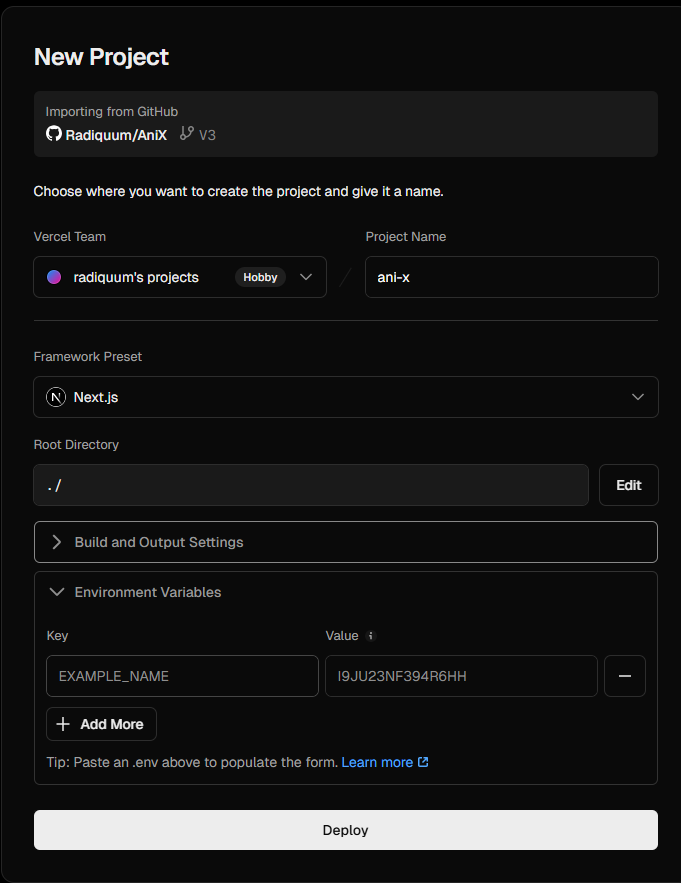Click the info icon next to Value
Screen dimensions: 681x883
click(x=371, y=636)
